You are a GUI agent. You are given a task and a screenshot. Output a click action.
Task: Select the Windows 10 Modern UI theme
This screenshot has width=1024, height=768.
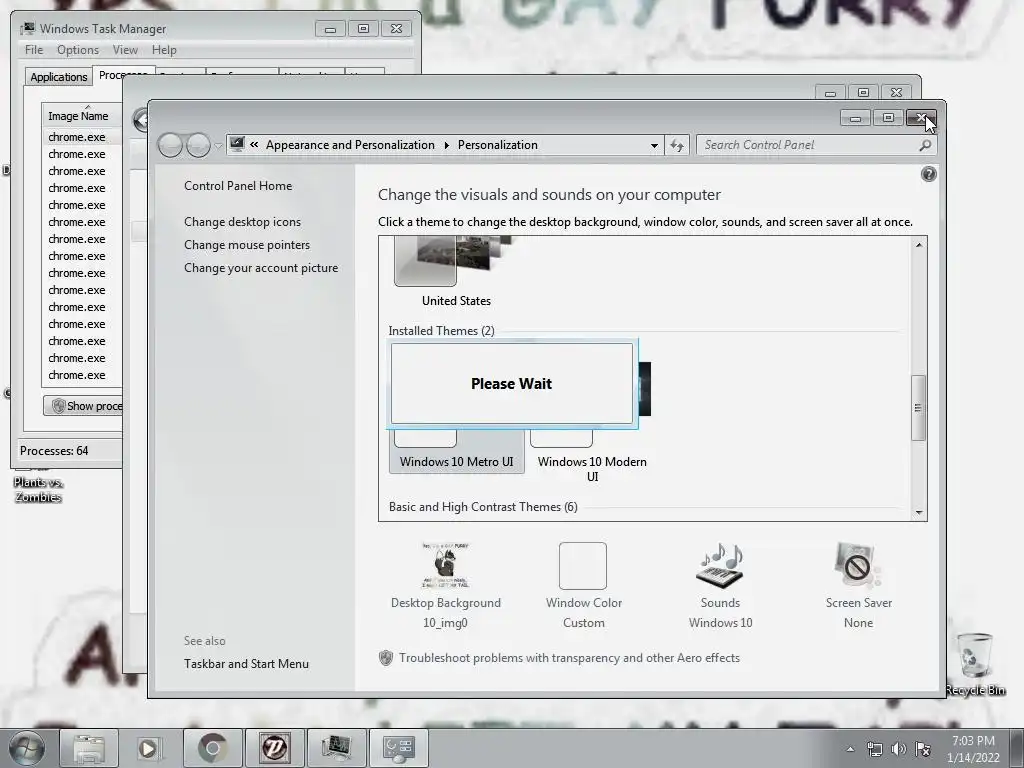[x=592, y=456]
